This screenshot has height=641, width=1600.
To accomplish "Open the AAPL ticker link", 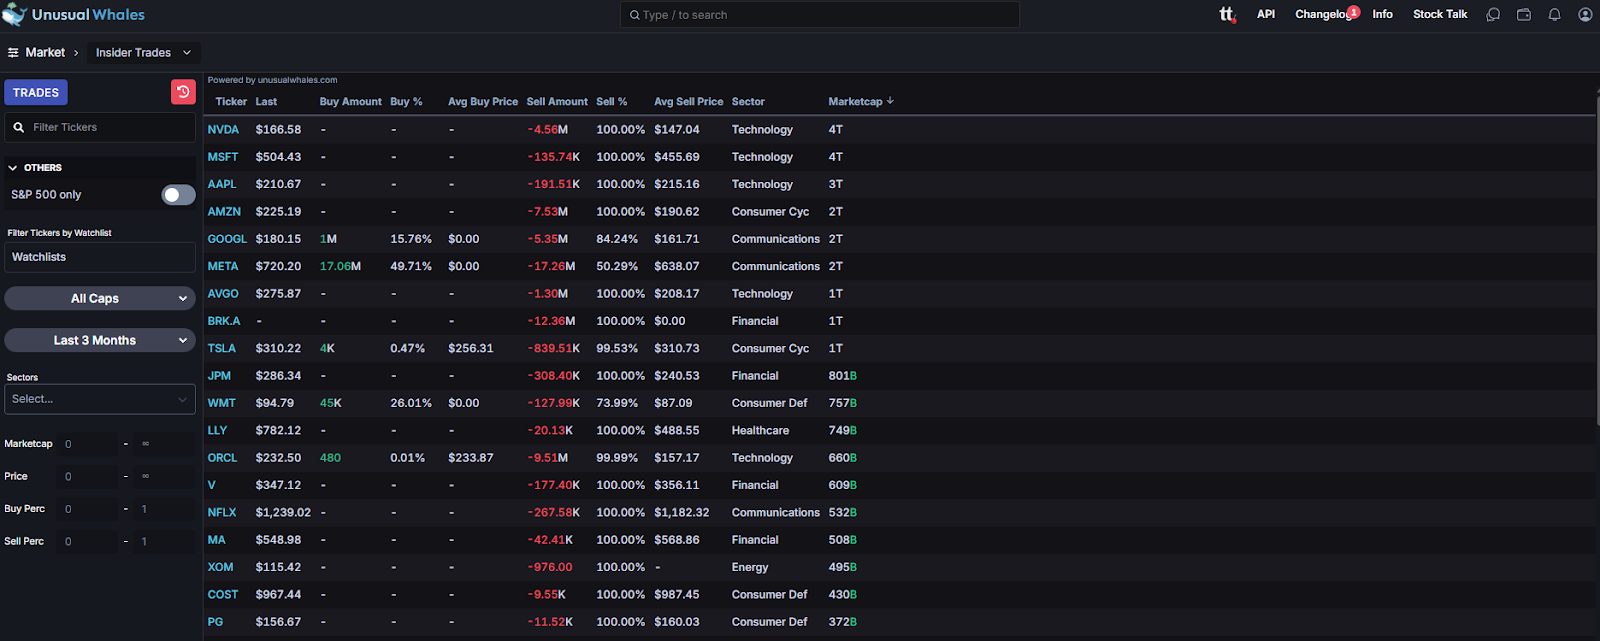I will tap(222, 184).
